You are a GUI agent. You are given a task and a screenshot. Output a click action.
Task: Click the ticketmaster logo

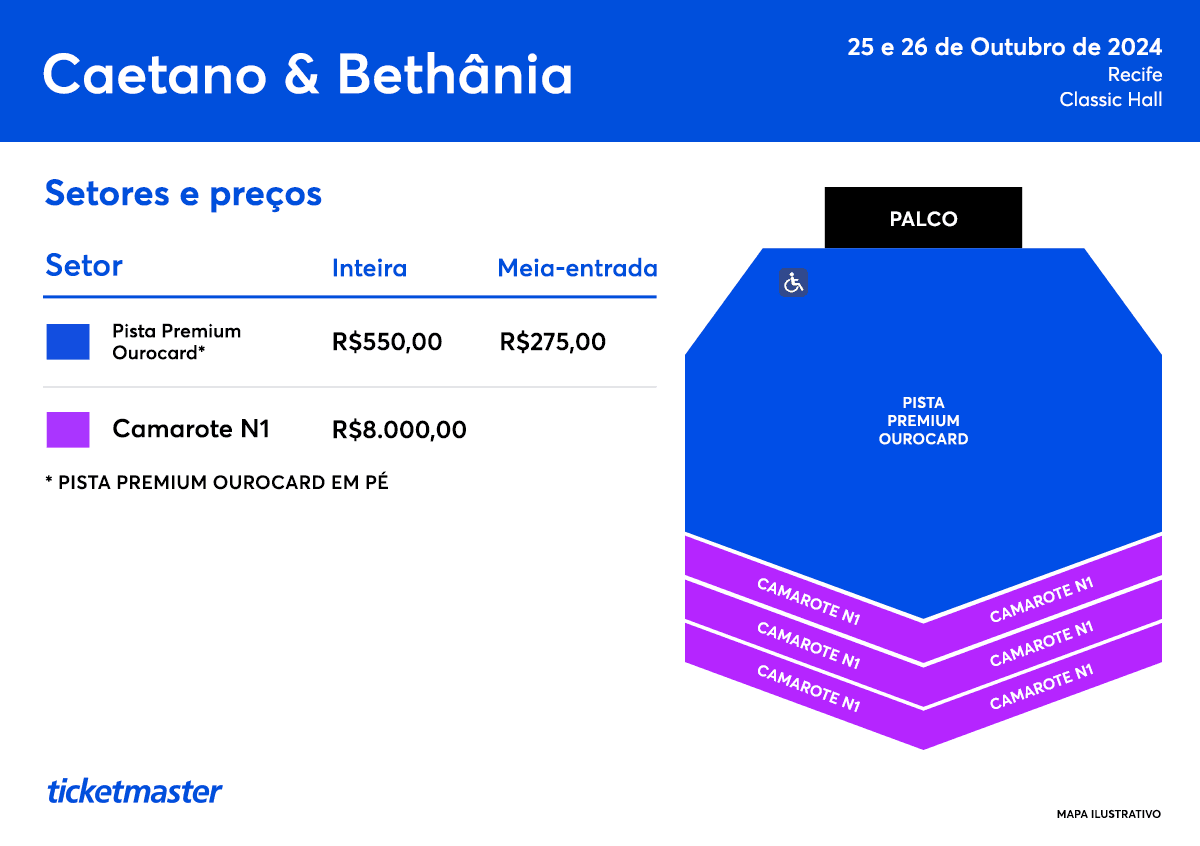[135, 791]
